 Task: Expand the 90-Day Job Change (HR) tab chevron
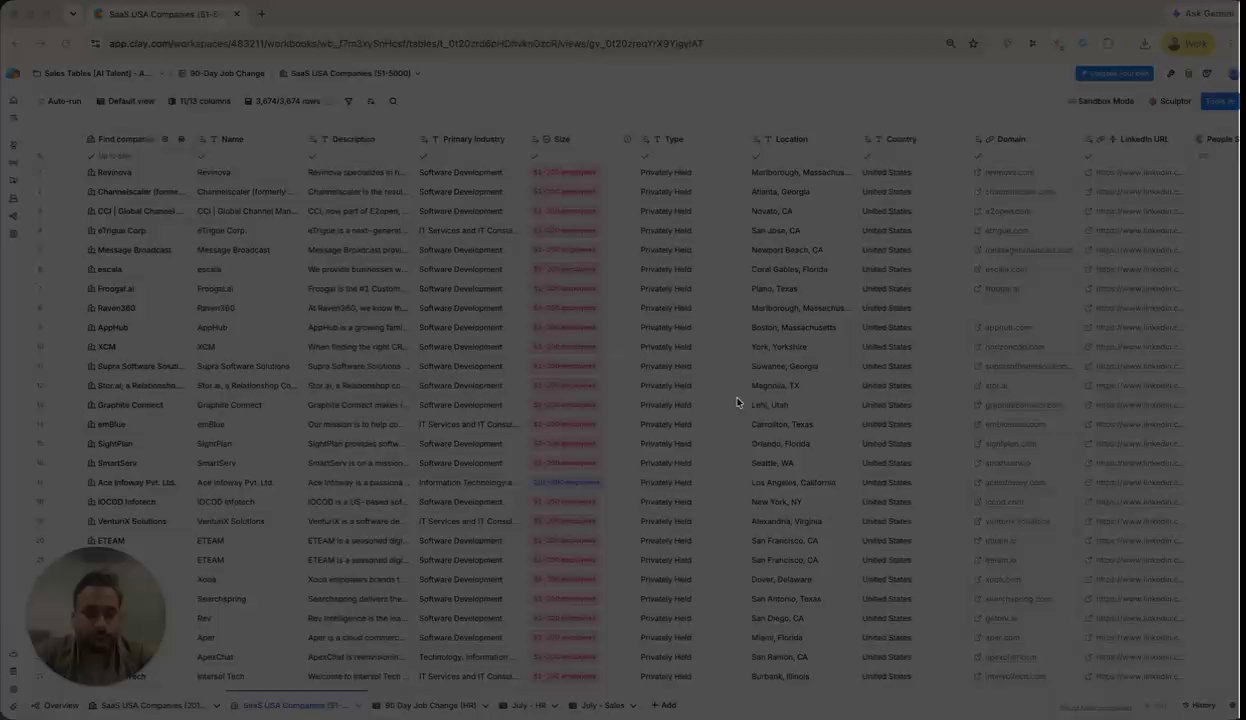pyautogui.click(x=486, y=706)
